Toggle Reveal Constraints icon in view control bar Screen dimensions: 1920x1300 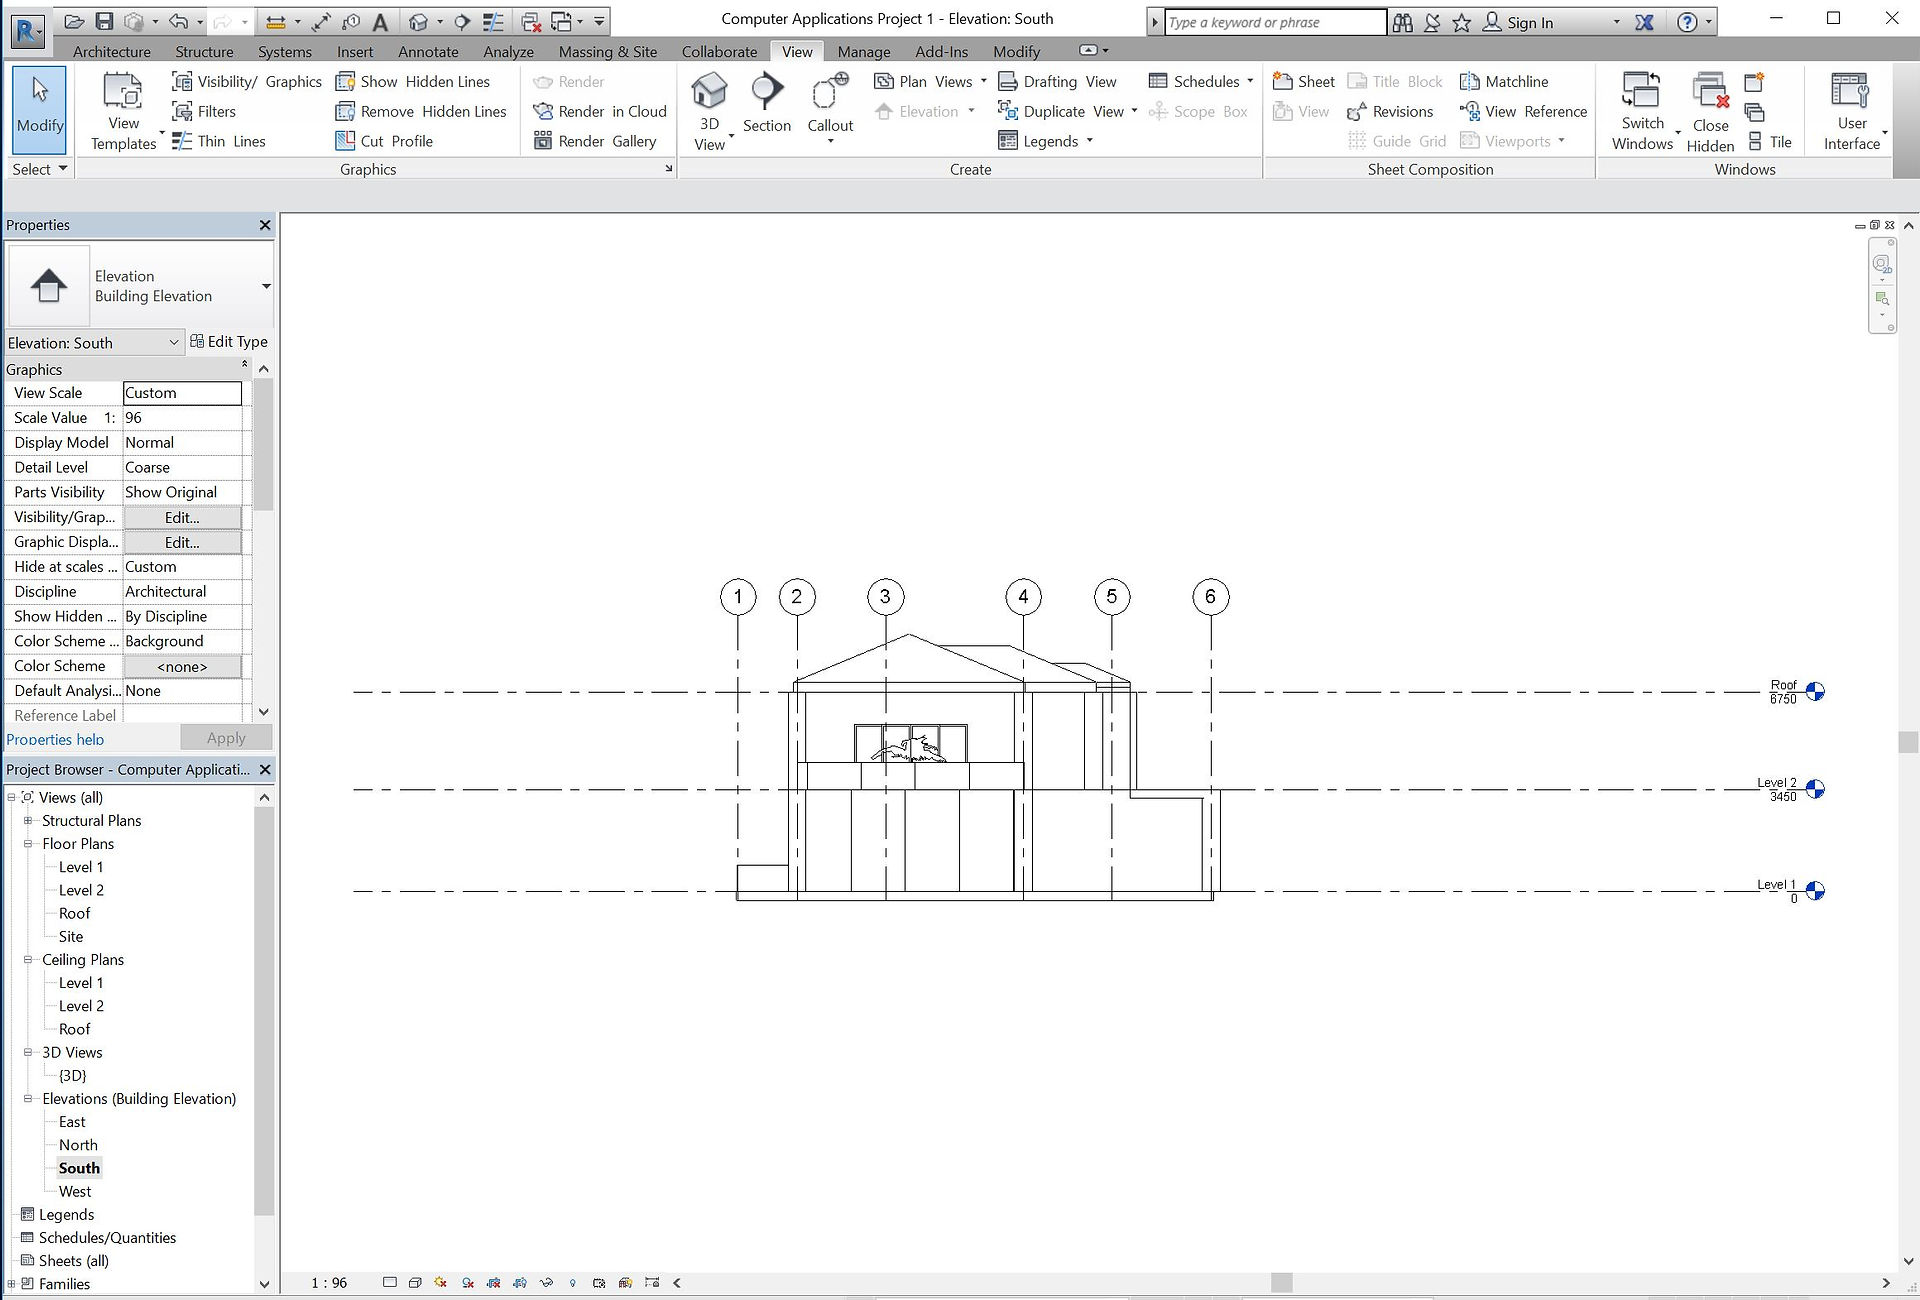(652, 1283)
